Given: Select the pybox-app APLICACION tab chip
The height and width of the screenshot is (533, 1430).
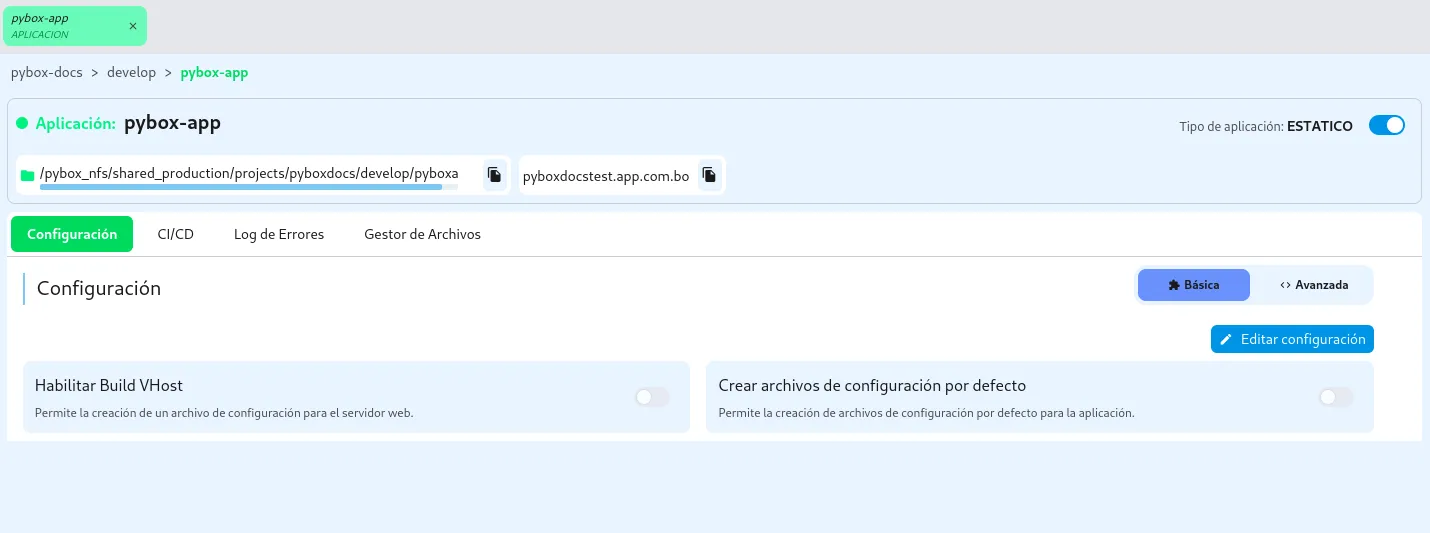Looking at the screenshot, I should tap(75, 26).
